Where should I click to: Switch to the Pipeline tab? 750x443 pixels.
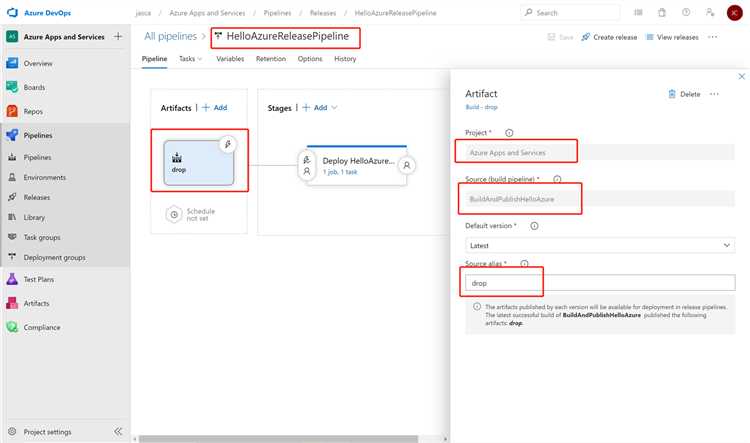[x=154, y=59]
